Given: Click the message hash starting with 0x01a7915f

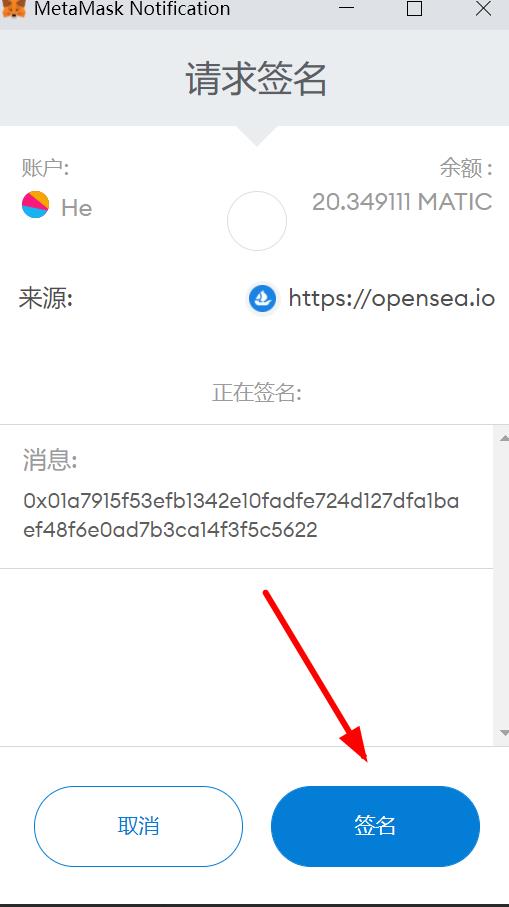Looking at the screenshot, I should [x=241, y=515].
